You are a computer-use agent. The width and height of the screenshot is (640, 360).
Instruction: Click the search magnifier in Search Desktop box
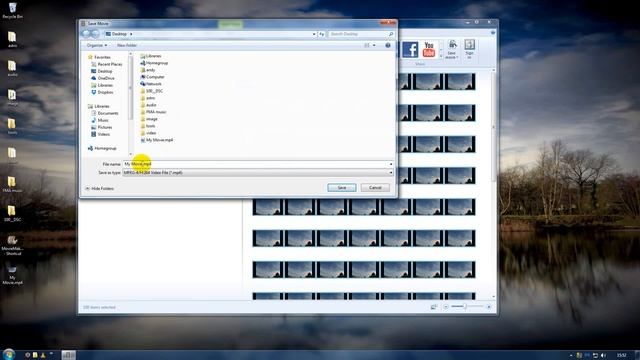pos(391,34)
